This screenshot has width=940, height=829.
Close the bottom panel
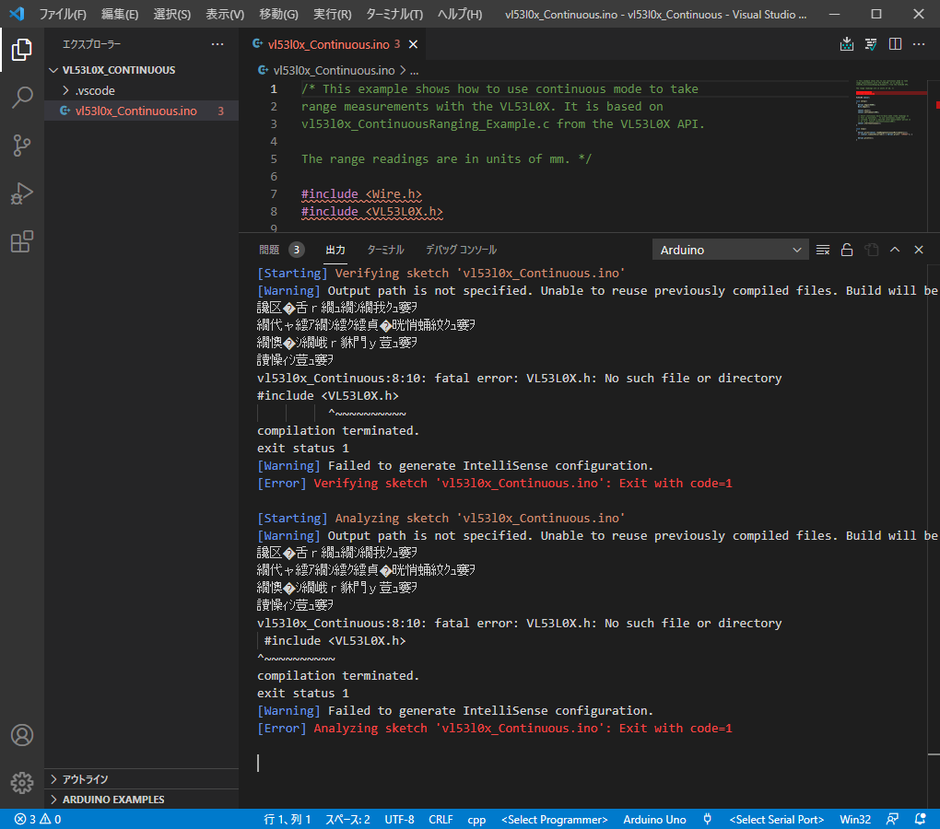[918, 250]
